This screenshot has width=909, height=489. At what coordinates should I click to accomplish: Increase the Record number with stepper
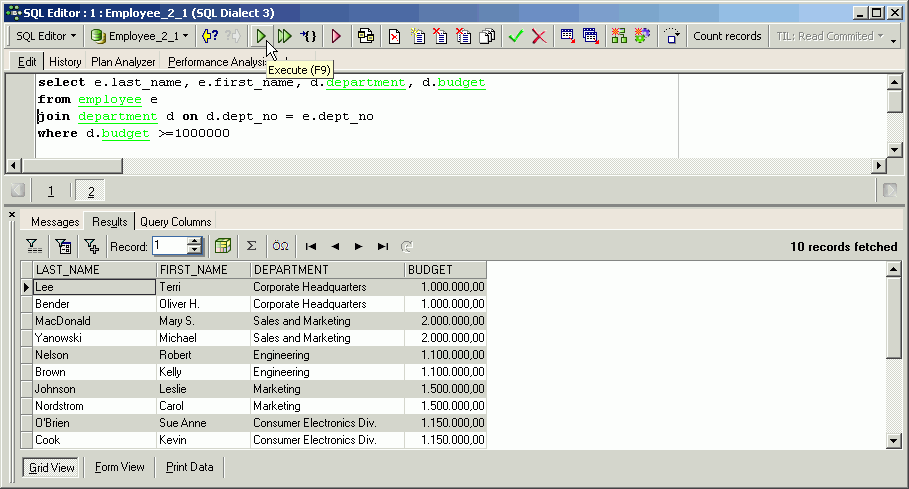196,242
